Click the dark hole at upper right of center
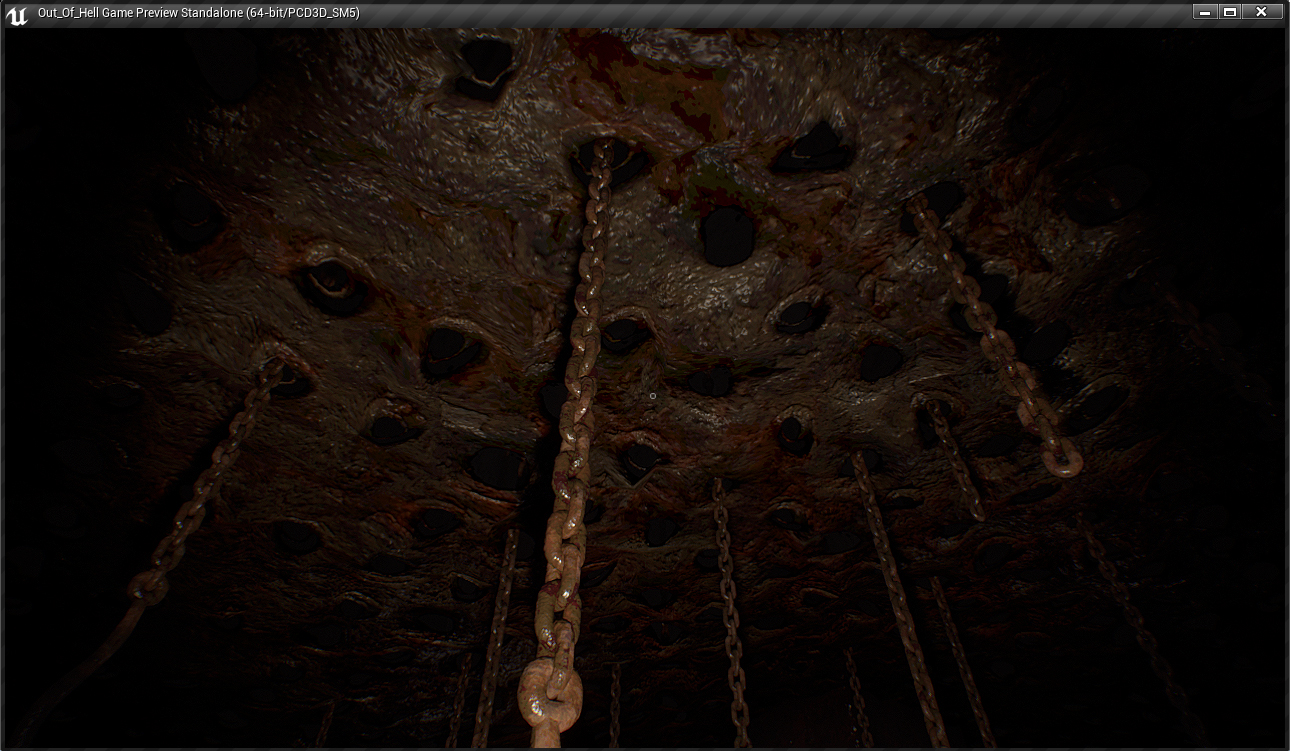Screen dimensions: 1290x751 point(817,147)
